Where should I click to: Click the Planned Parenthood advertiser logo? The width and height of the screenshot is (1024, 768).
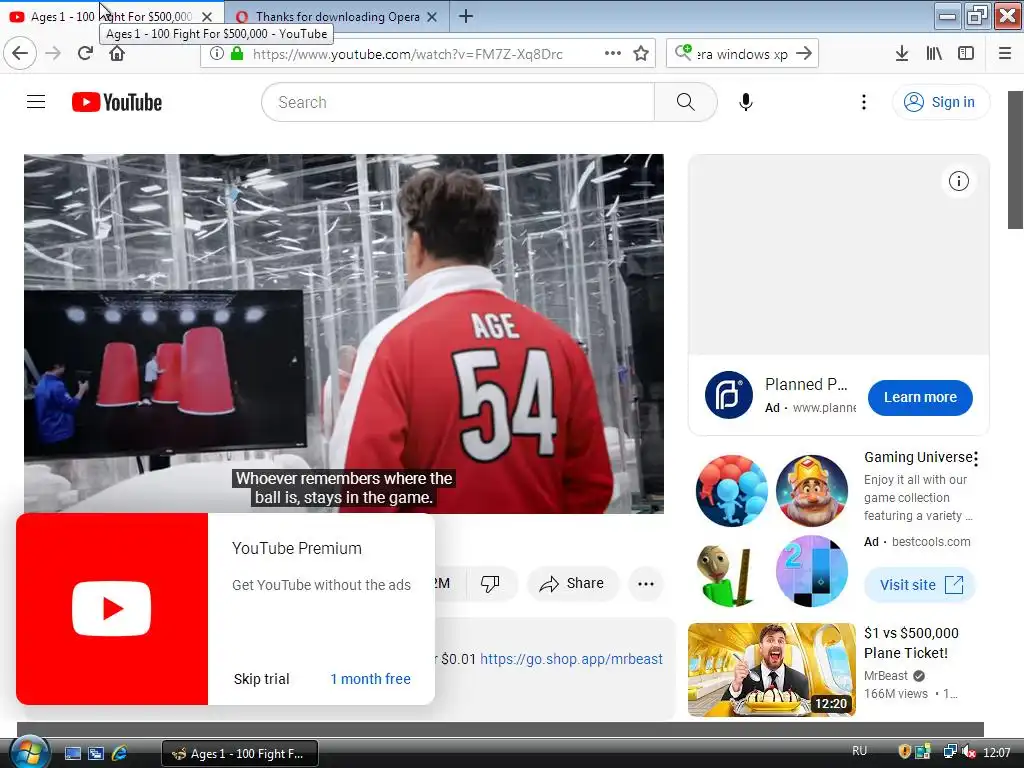(x=728, y=395)
